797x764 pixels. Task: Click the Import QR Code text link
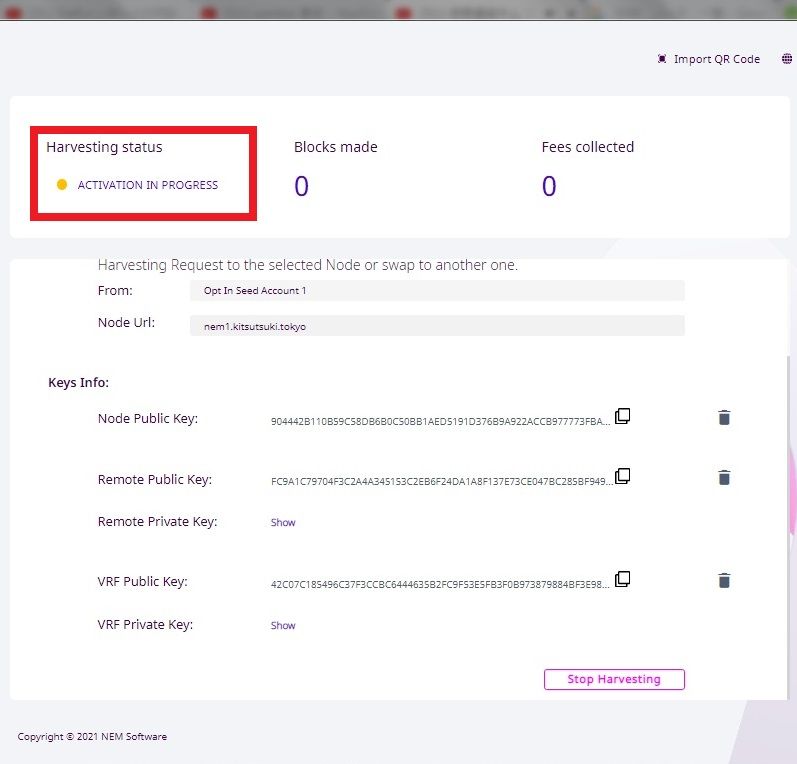coord(716,59)
